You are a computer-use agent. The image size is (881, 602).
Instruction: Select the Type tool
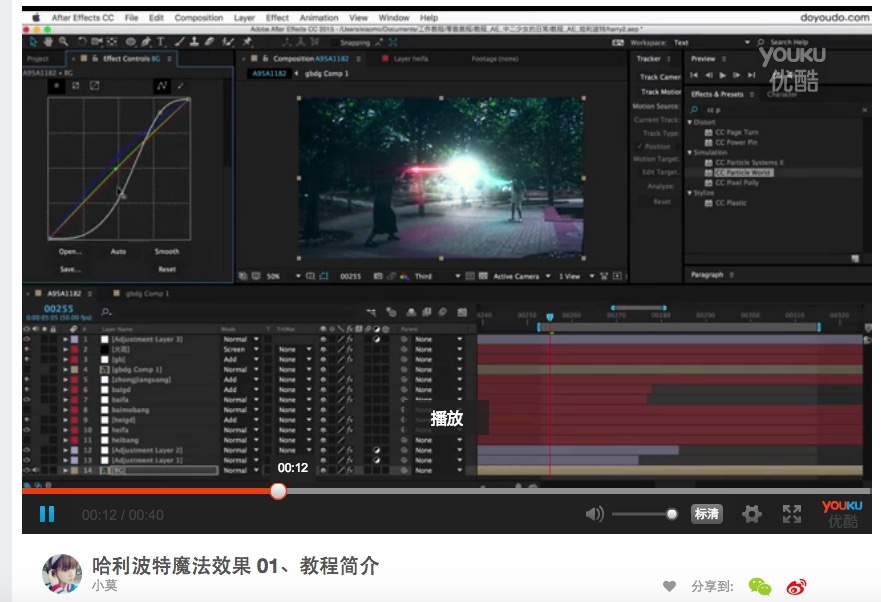point(161,42)
